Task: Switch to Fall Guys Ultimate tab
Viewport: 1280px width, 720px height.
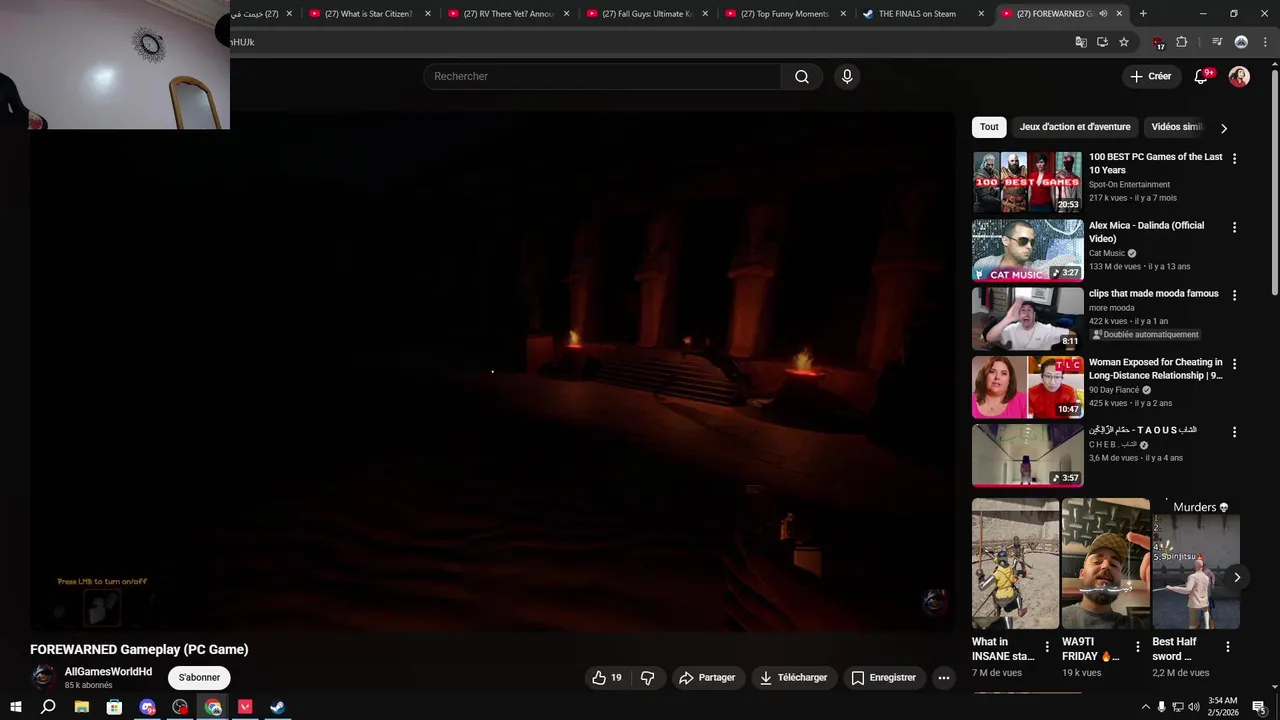Action: pyautogui.click(x=645, y=14)
